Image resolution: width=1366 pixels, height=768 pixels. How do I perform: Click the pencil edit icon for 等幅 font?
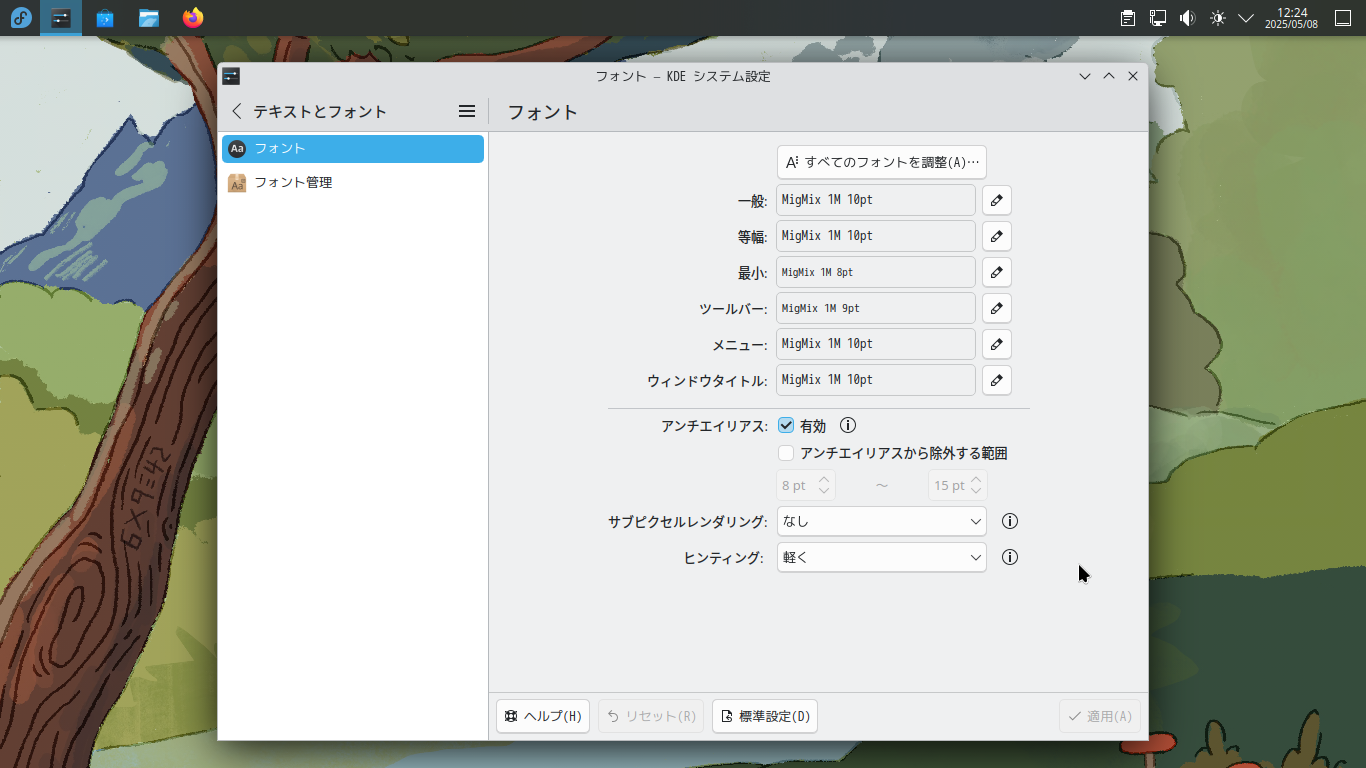[996, 236]
